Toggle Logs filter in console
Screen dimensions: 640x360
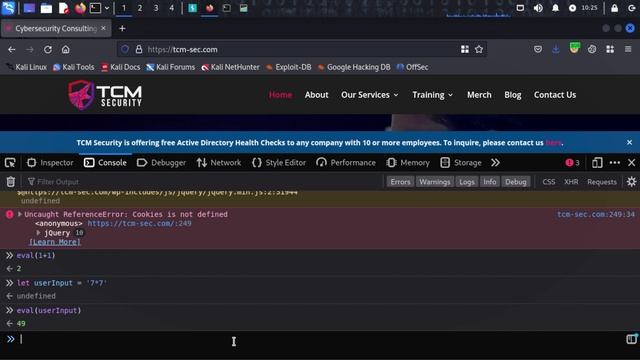click(x=467, y=182)
